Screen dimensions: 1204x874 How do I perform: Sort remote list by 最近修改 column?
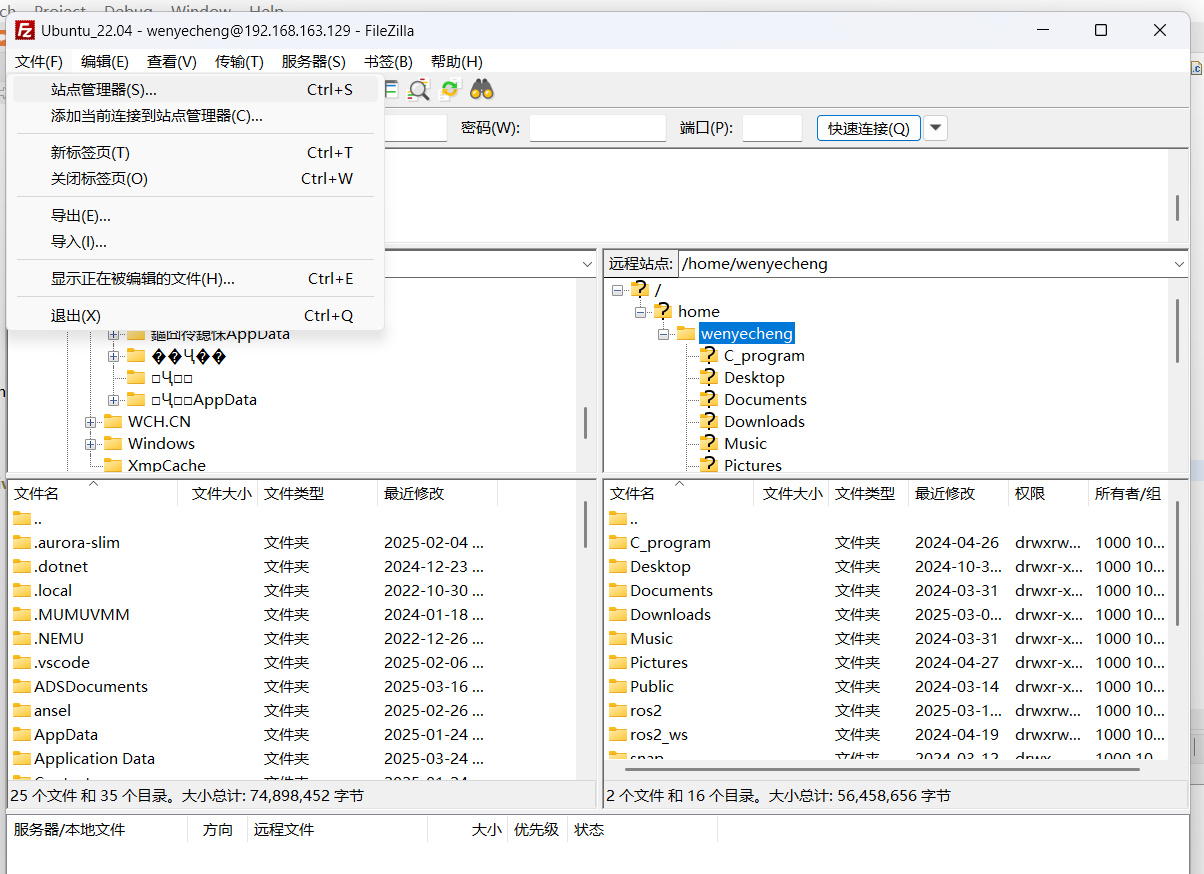(x=958, y=493)
